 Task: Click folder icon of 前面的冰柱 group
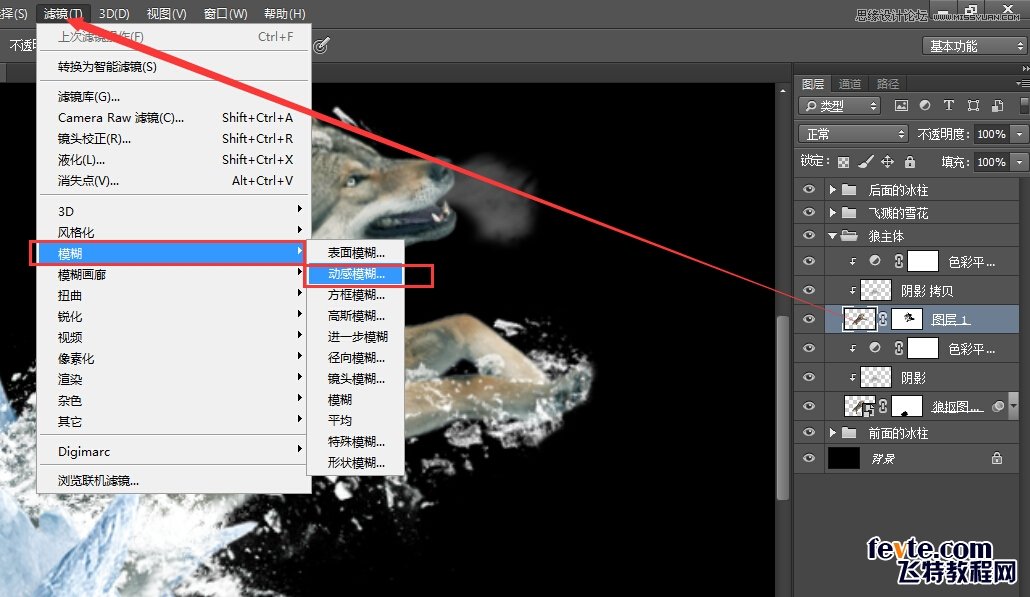point(849,432)
